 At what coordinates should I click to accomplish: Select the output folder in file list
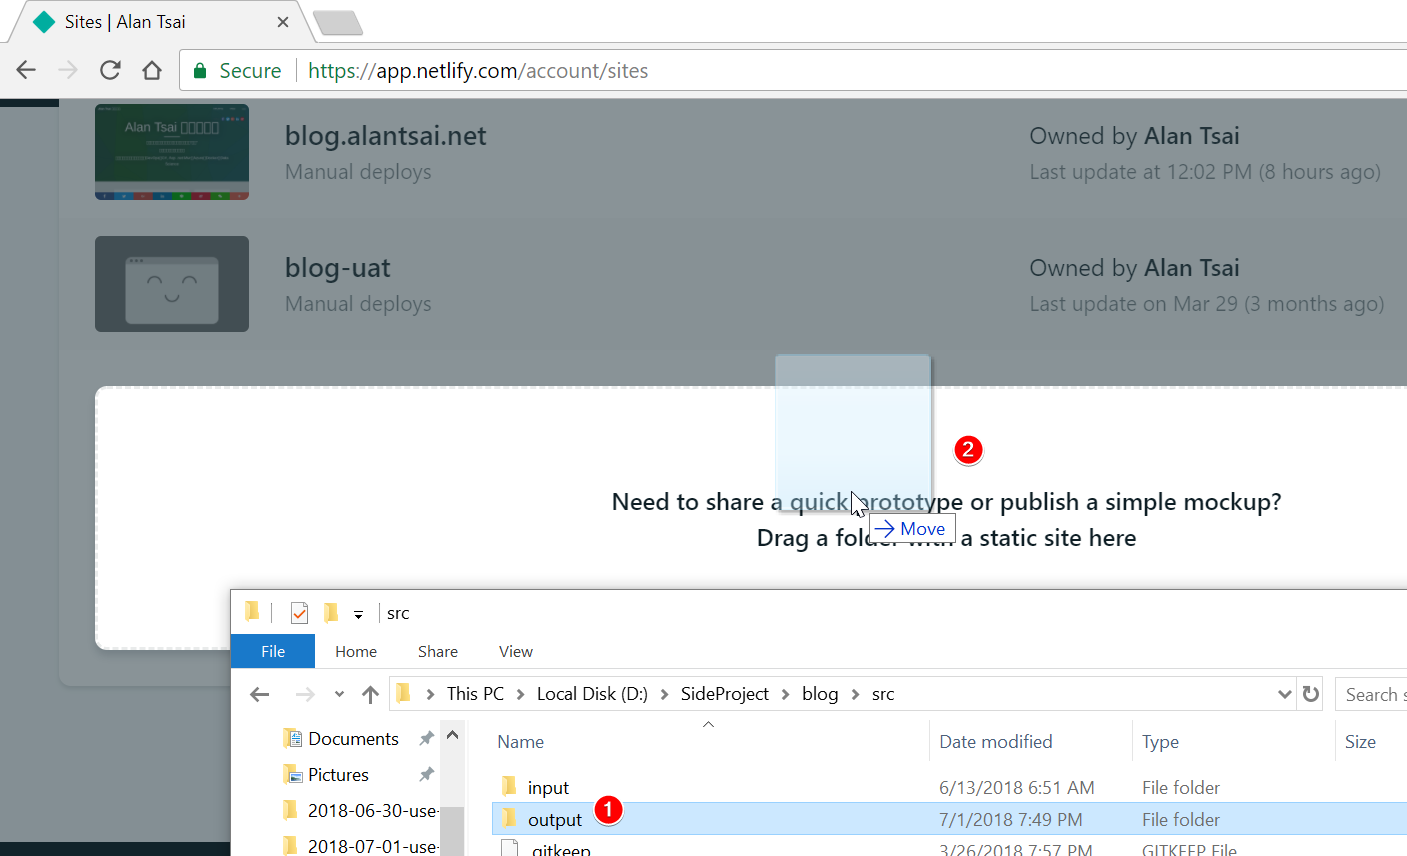point(555,820)
